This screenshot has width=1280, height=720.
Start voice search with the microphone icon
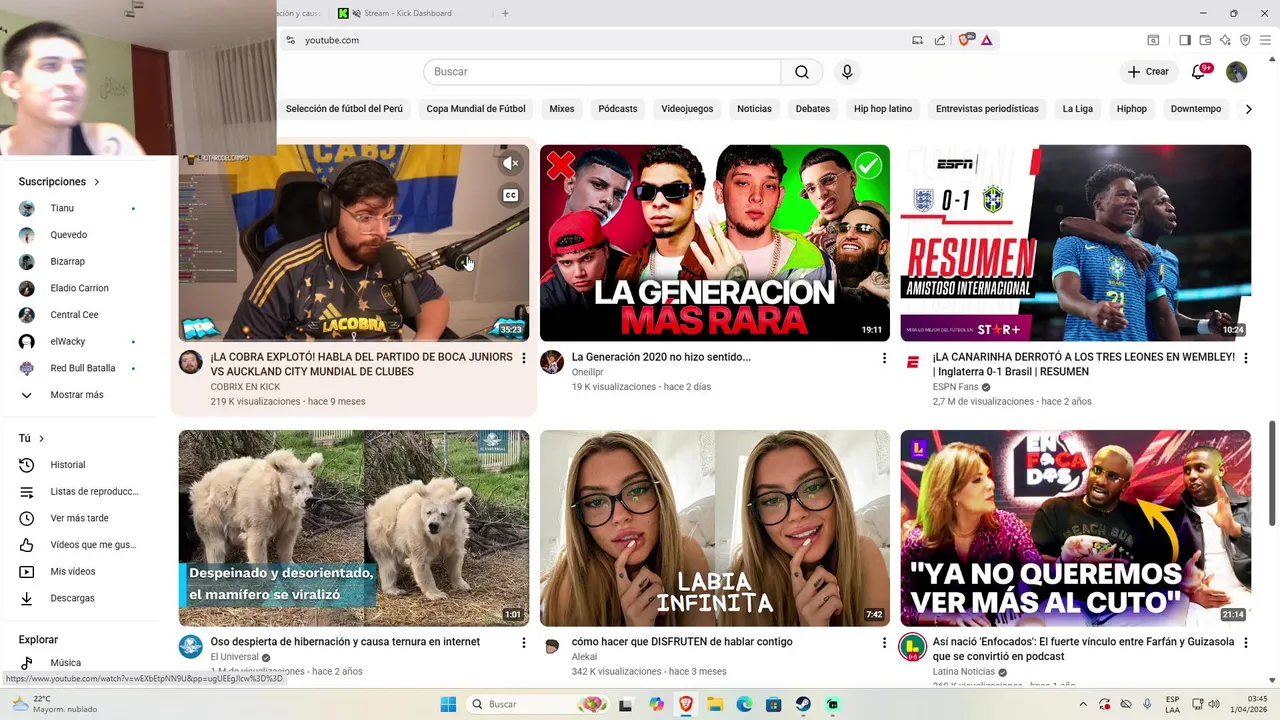[x=847, y=72]
